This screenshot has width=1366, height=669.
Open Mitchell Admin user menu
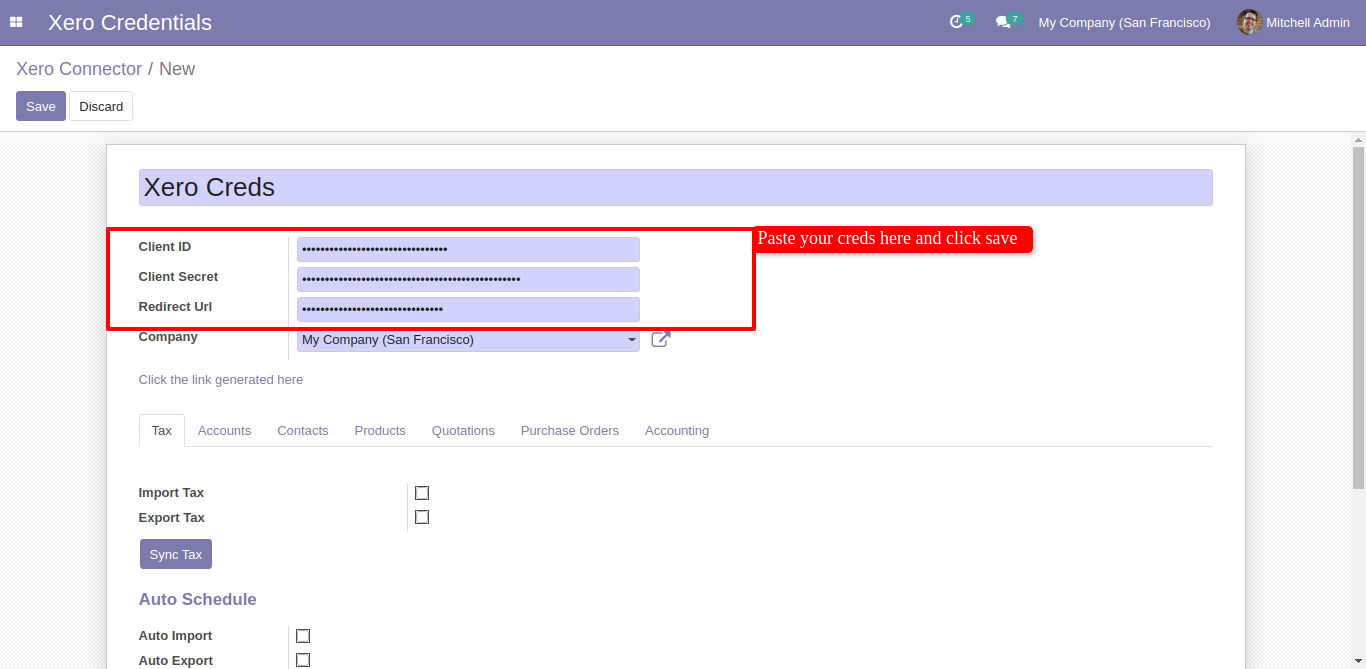click(1293, 22)
